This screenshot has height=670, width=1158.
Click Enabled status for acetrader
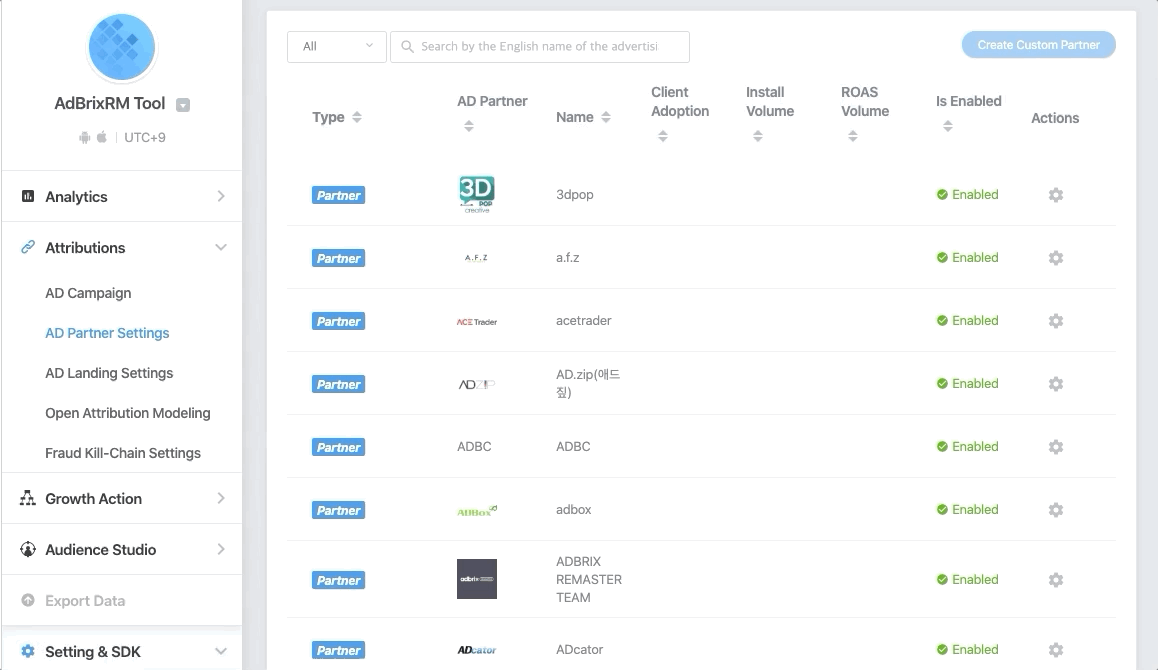[x=967, y=321]
